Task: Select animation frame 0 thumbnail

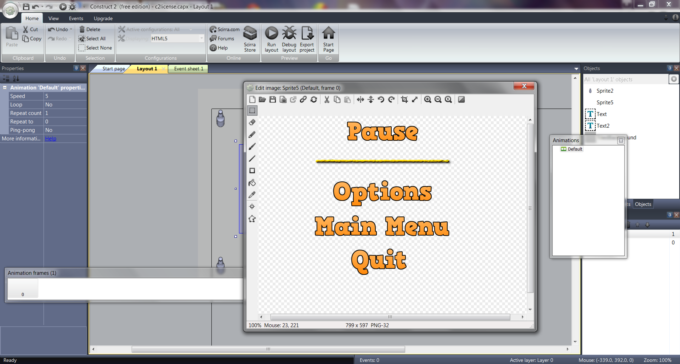Action: [x=23, y=289]
